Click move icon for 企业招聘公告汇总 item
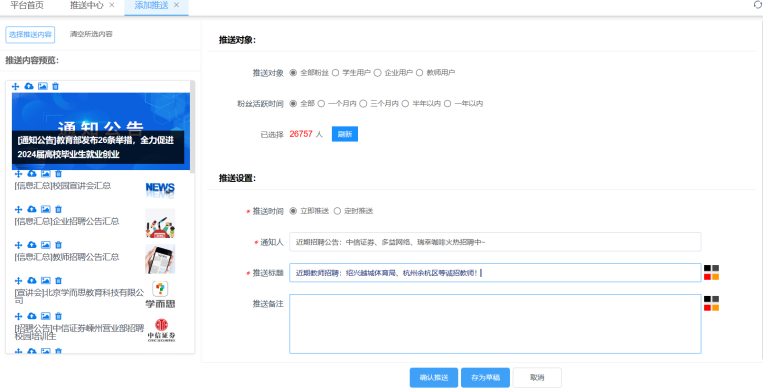 18,209
